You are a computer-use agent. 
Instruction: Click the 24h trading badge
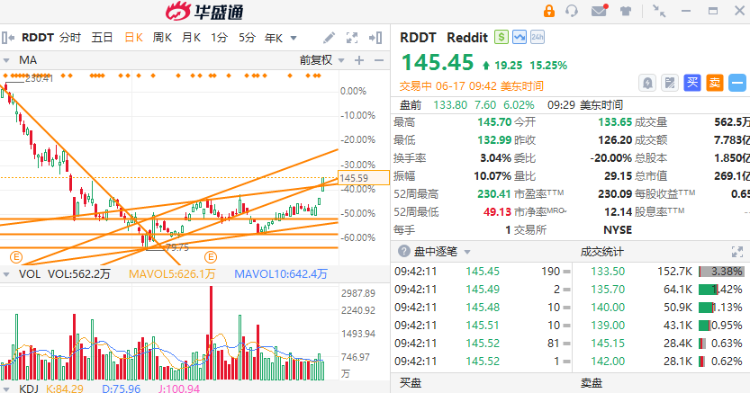tap(537, 37)
